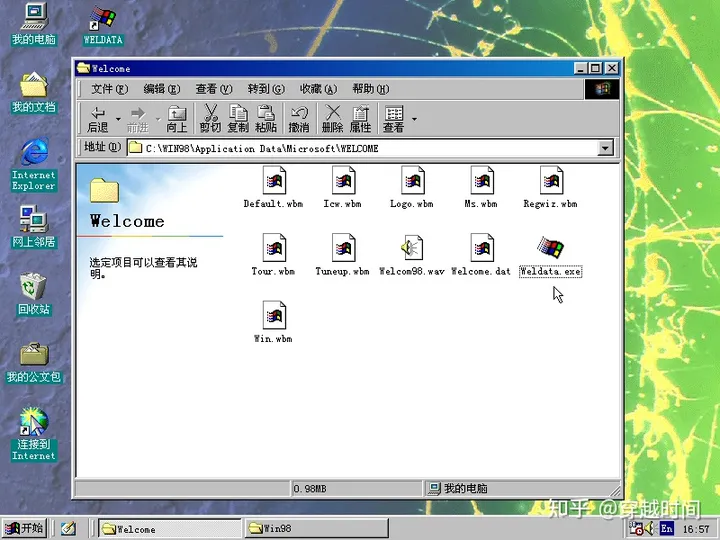This screenshot has width=720, height=540.
Task: Click the Forward (前进) toolbar button
Action: click(x=137, y=119)
